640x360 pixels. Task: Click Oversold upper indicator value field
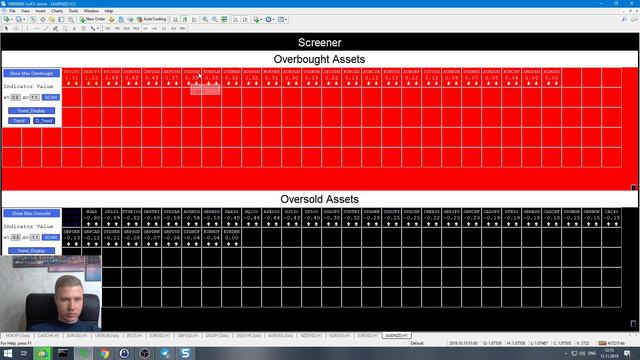[x=35, y=237]
